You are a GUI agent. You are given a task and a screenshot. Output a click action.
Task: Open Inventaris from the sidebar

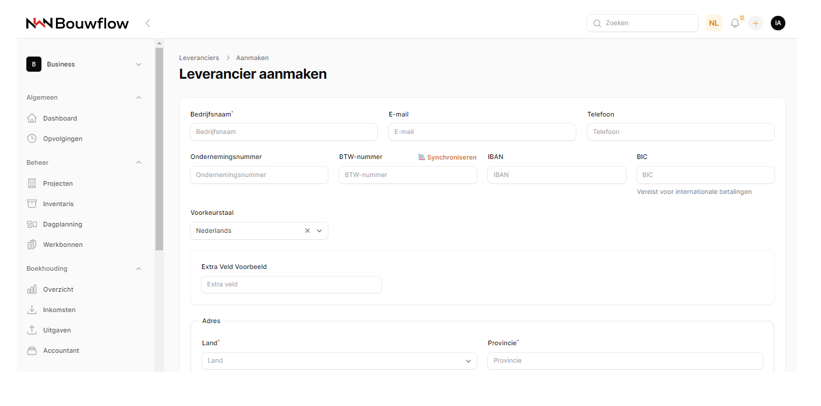(58, 204)
